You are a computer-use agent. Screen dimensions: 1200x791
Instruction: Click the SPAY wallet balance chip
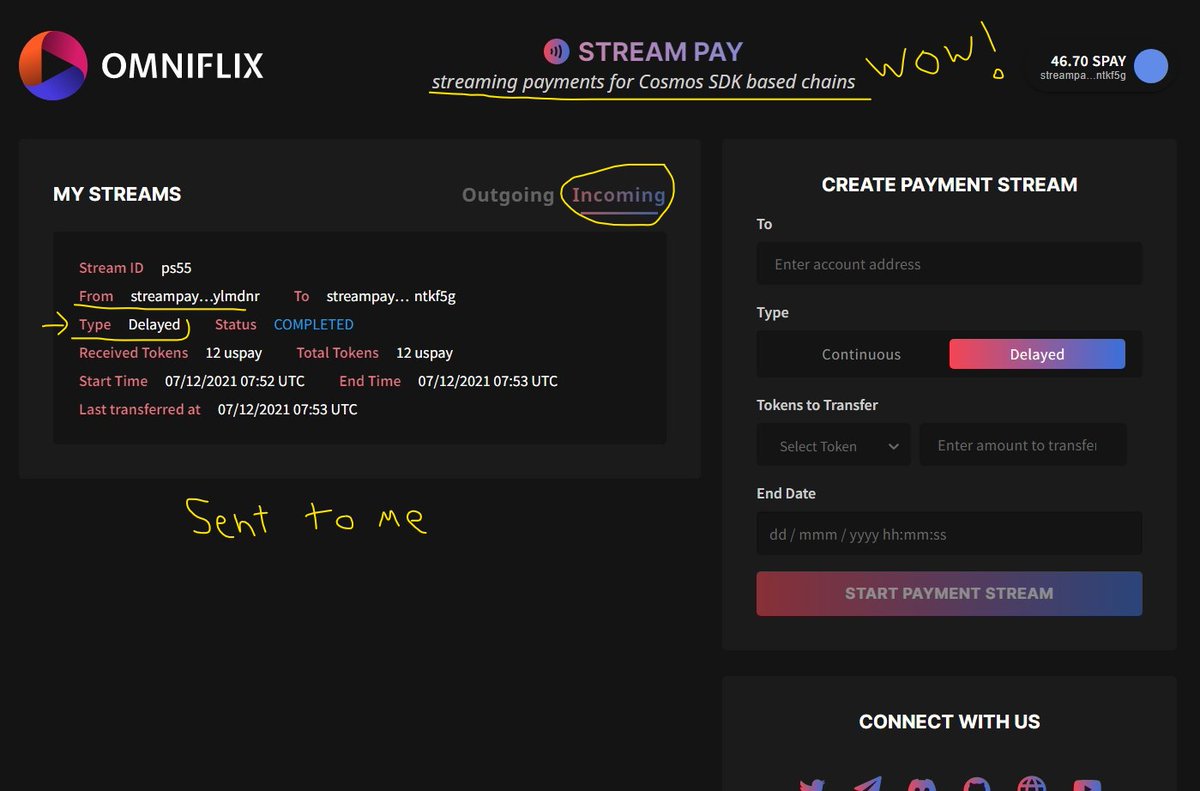point(1098,66)
